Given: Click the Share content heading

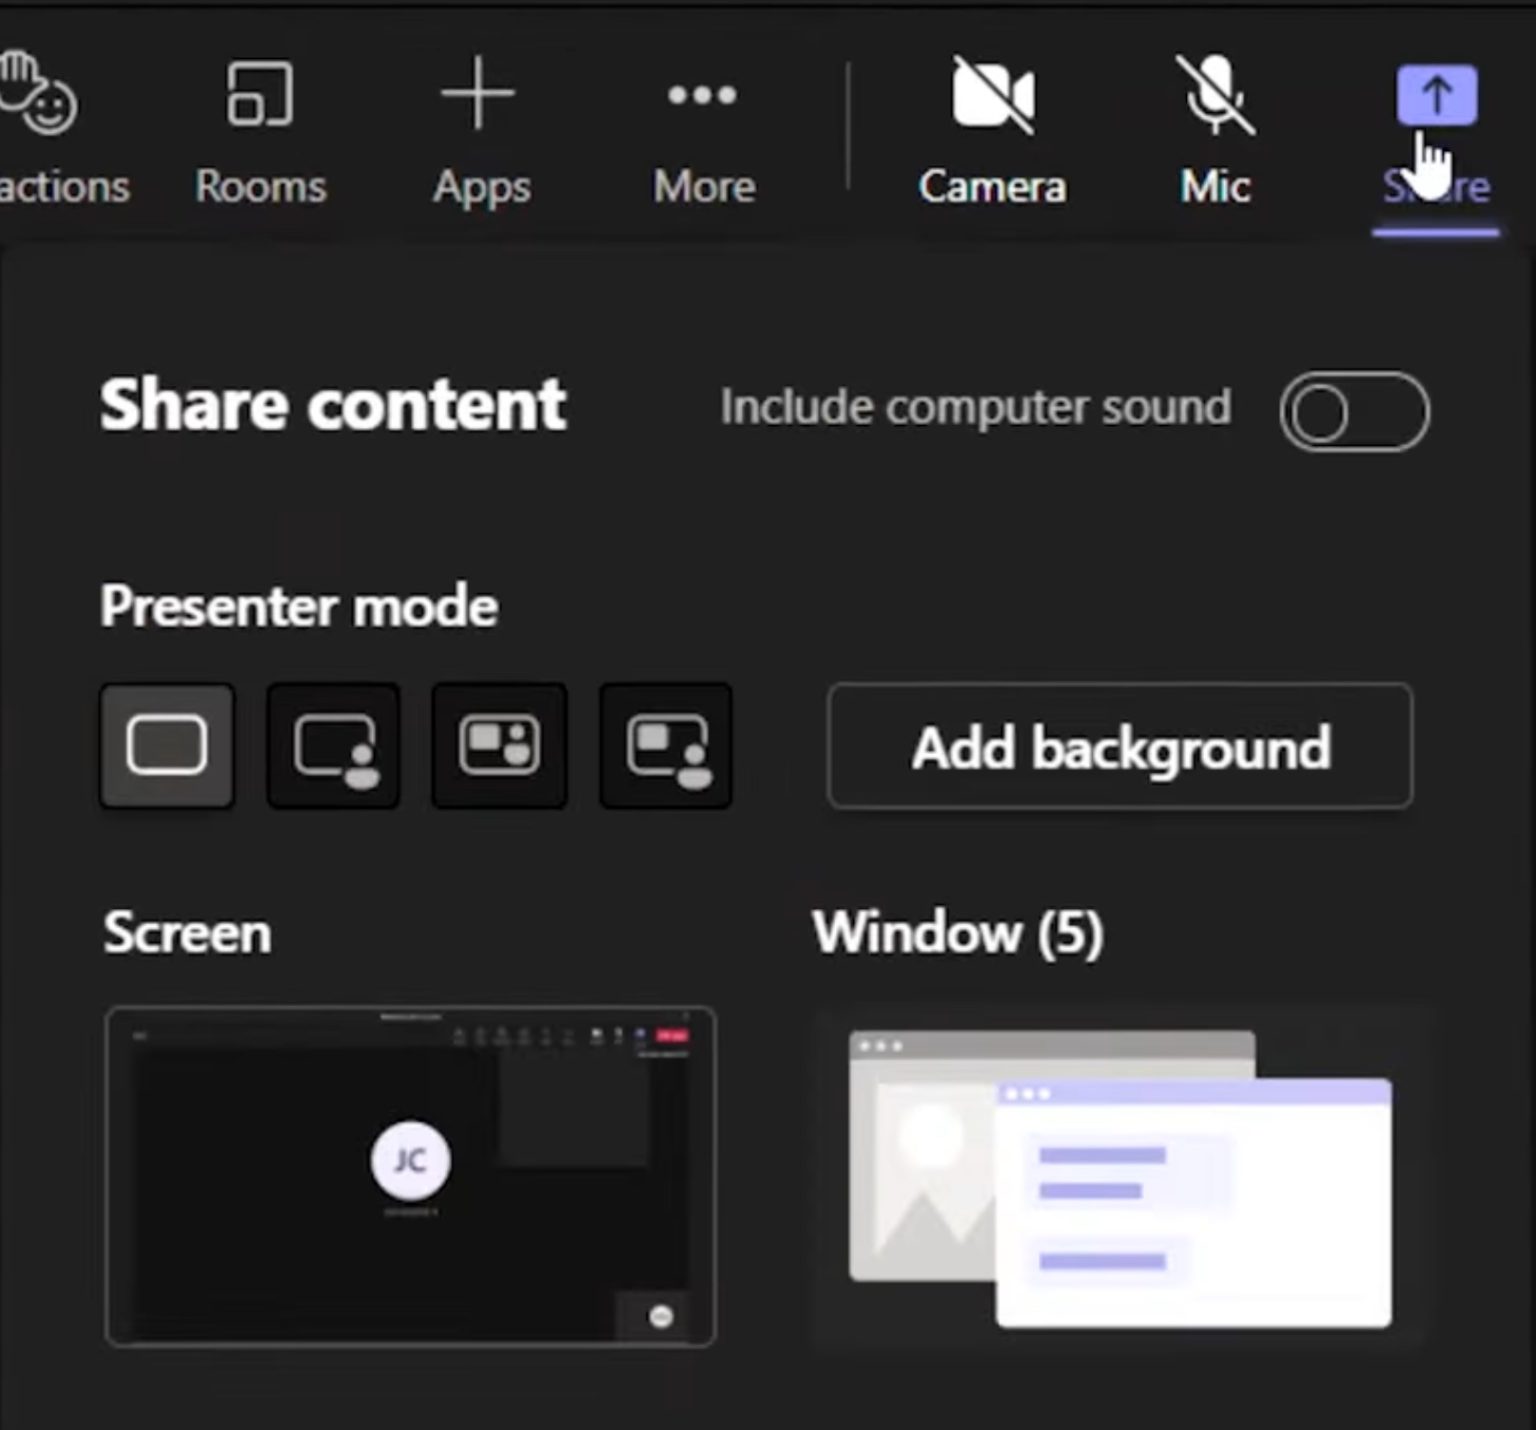Looking at the screenshot, I should coord(332,404).
